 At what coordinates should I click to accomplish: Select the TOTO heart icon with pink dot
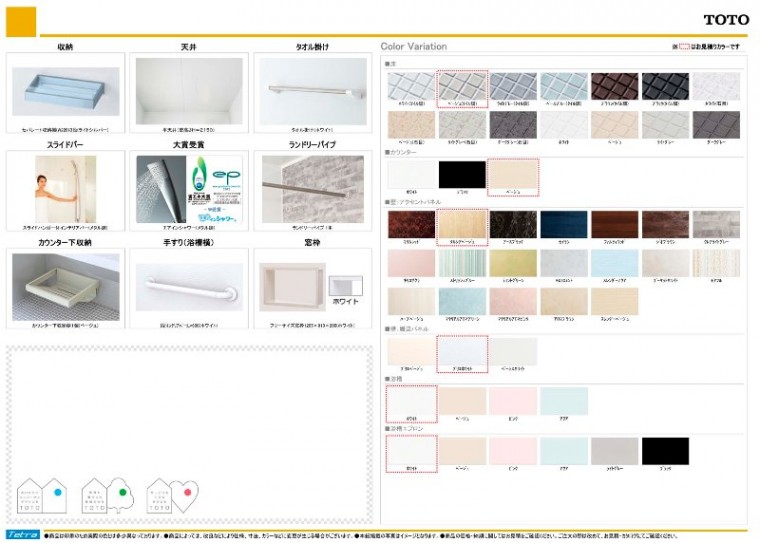(173, 495)
